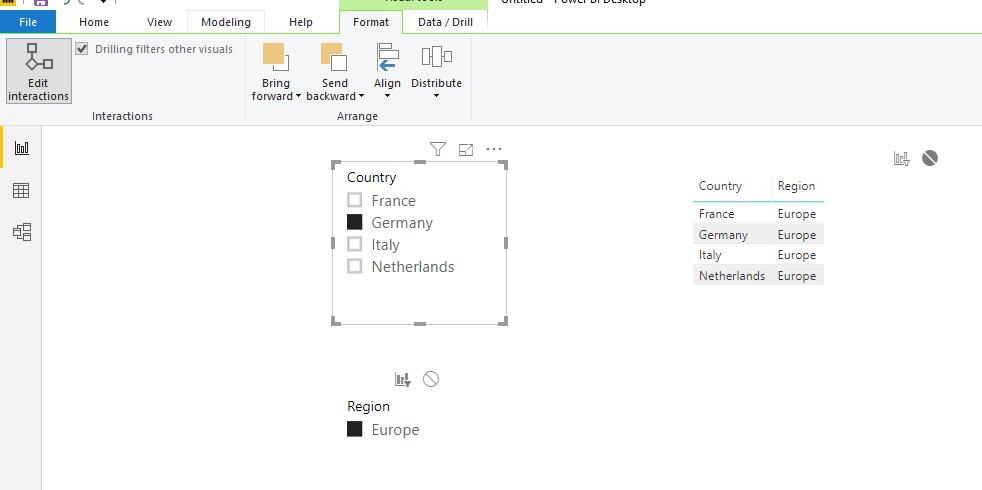Screen dimensions: 982x490
Task: Open the Report view in sidebar
Action: point(22,149)
